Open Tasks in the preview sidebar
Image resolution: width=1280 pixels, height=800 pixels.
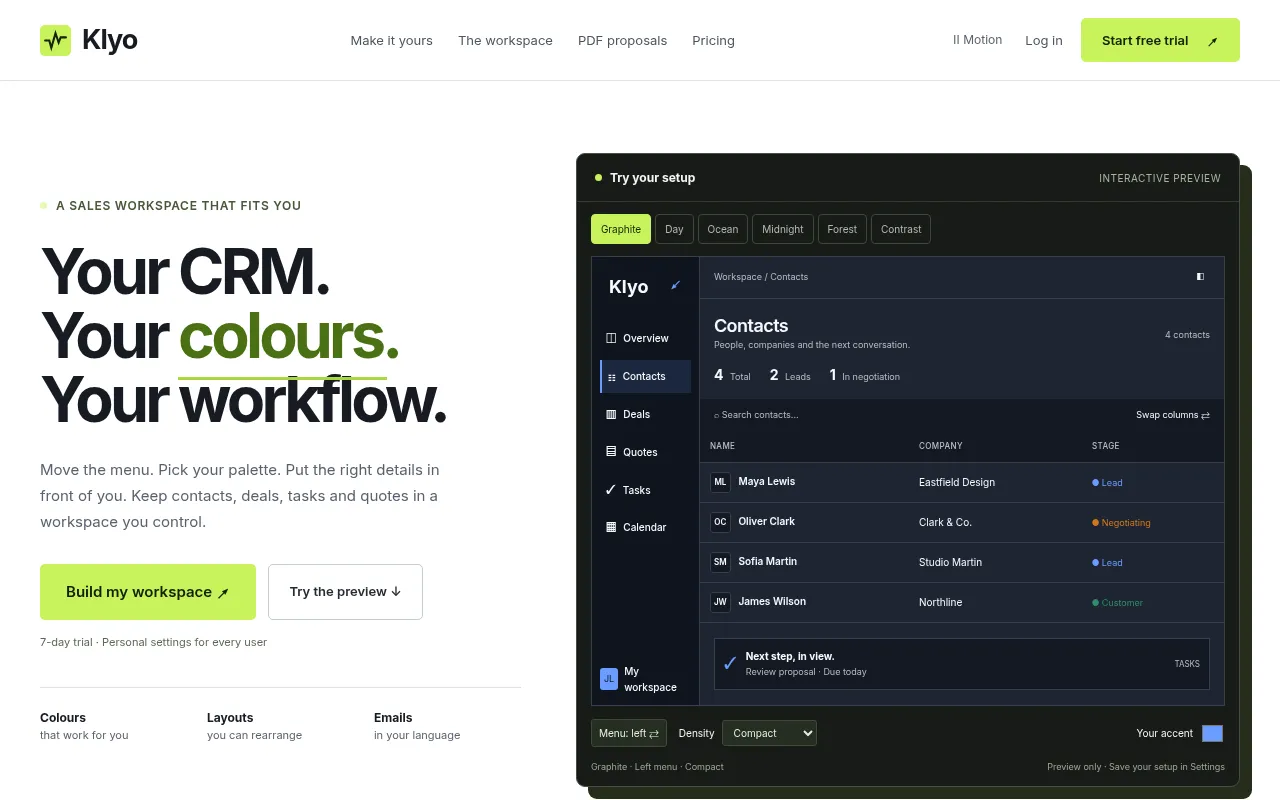click(x=645, y=490)
